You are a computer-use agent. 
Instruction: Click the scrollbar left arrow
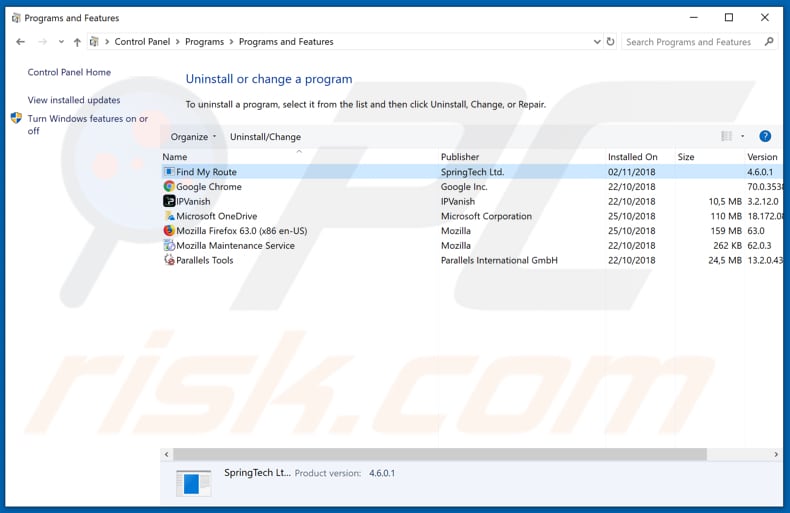click(167, 454)
